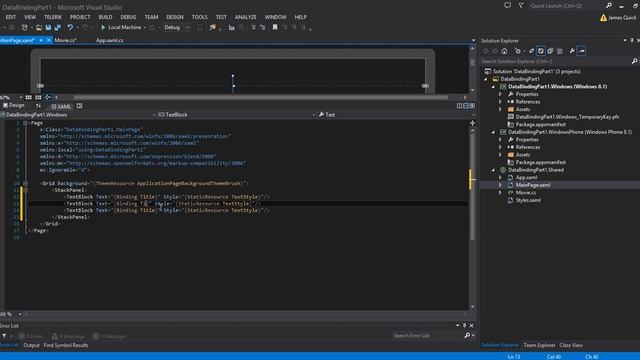This screenshot has width=640, height=360.
Task: Click Pending Changes Filter clock icon
Action: point(518,51)
